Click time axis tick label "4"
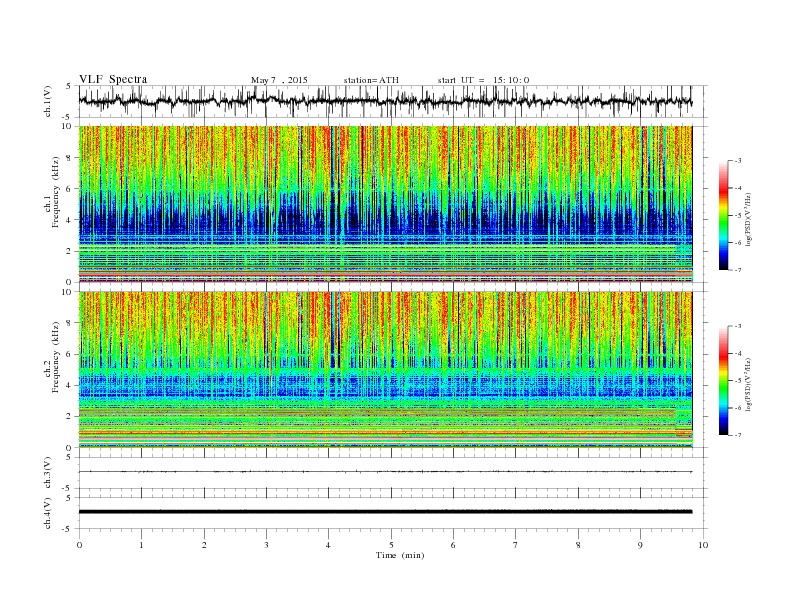This screenshot has height=612, width=792. click(x=328, y=545)
